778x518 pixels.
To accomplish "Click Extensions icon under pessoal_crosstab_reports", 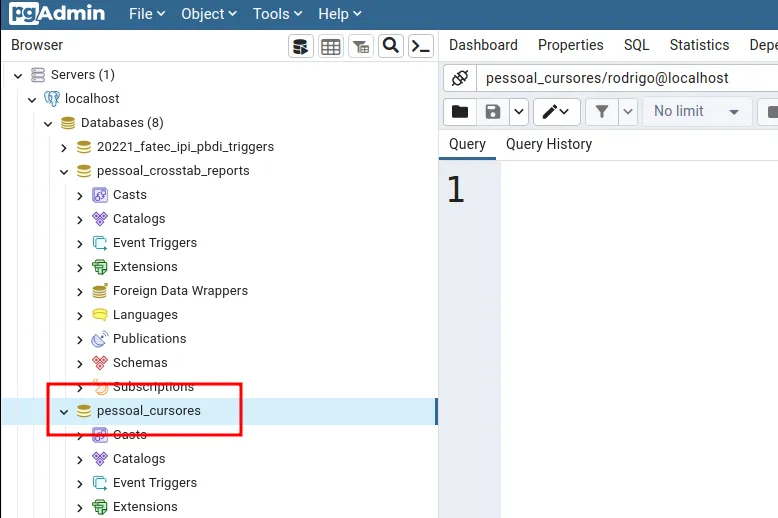I will (100, 267).
